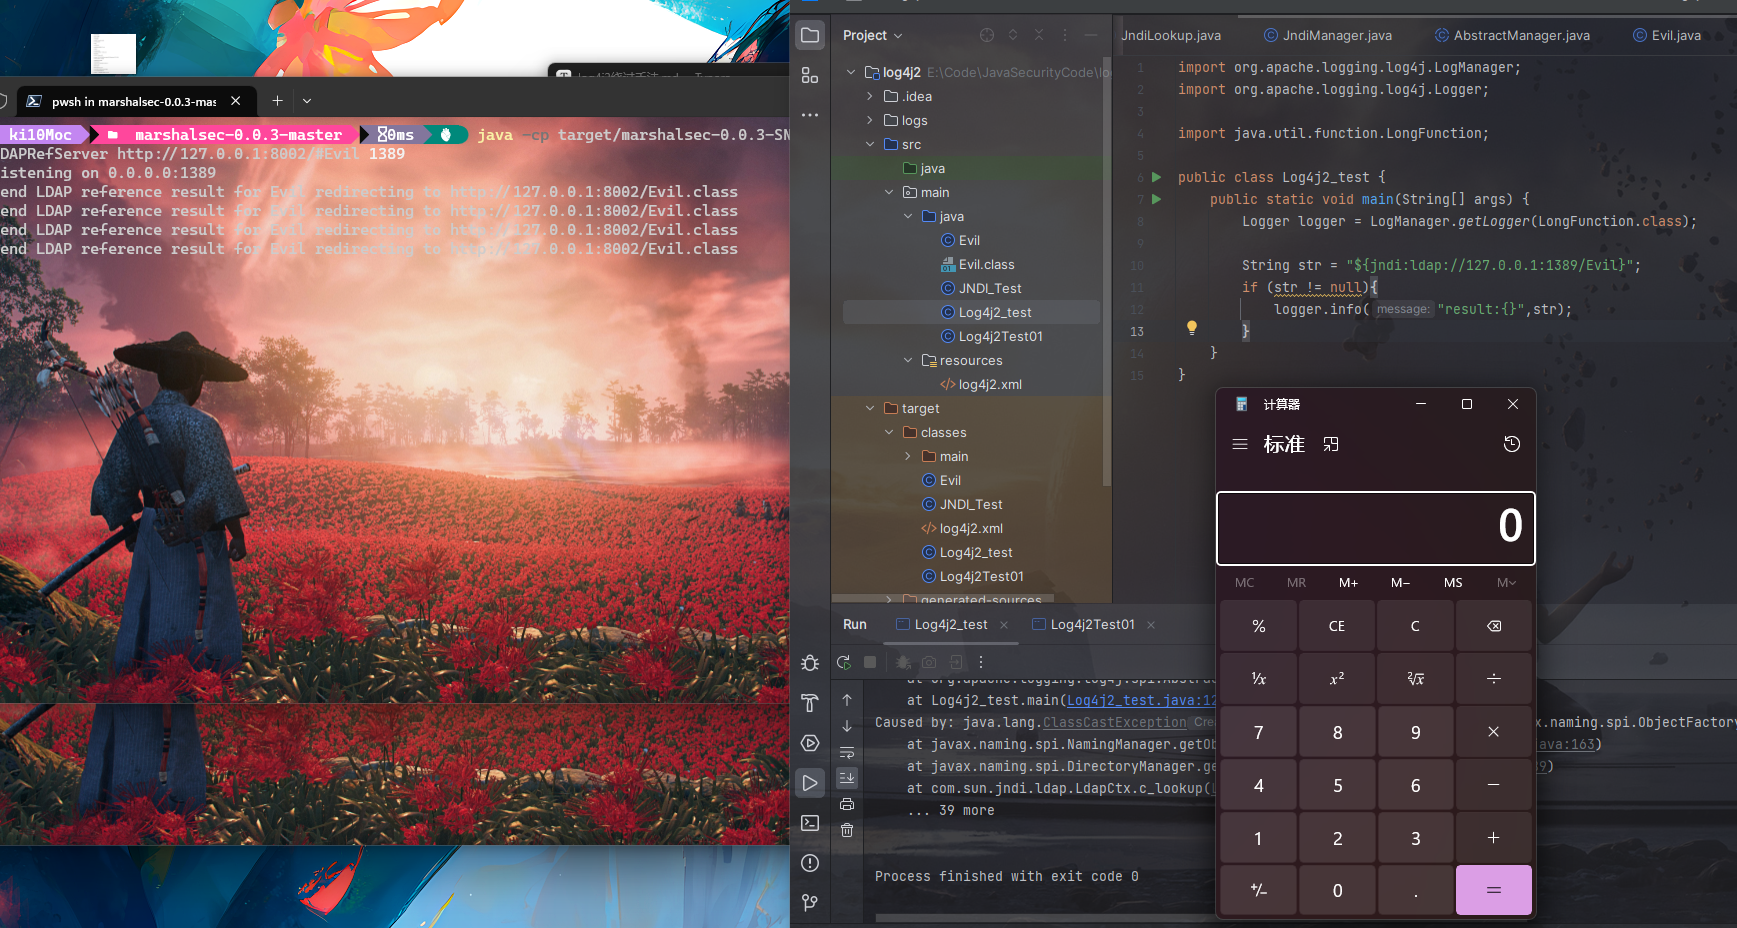The width and height of the screenshot is (1737, 928).
Task: Open Project panel options (vertical dots)
Action: (1065, 35)
